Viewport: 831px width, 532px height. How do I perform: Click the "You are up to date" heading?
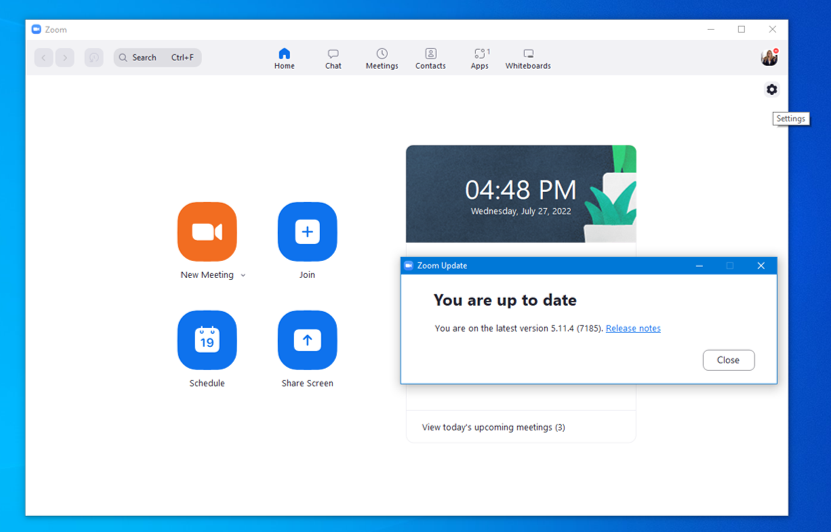[505, 300]
